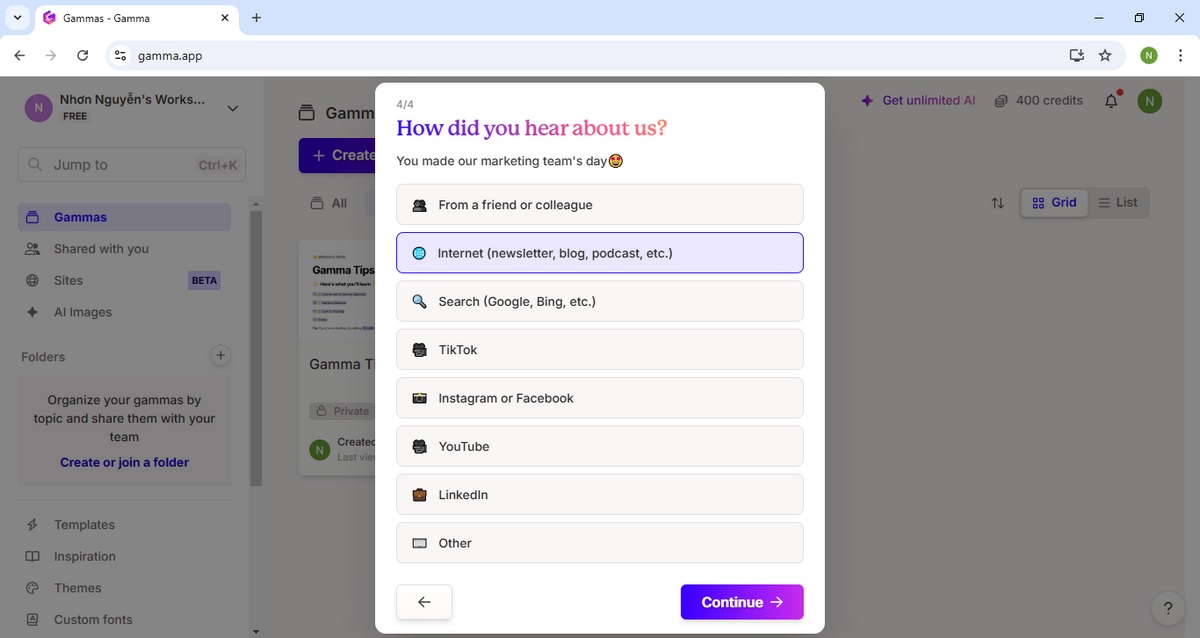Click the browser forward arrow
Image resolution: width=1200 pixels, height=638 pixels.
click(51, 56)
